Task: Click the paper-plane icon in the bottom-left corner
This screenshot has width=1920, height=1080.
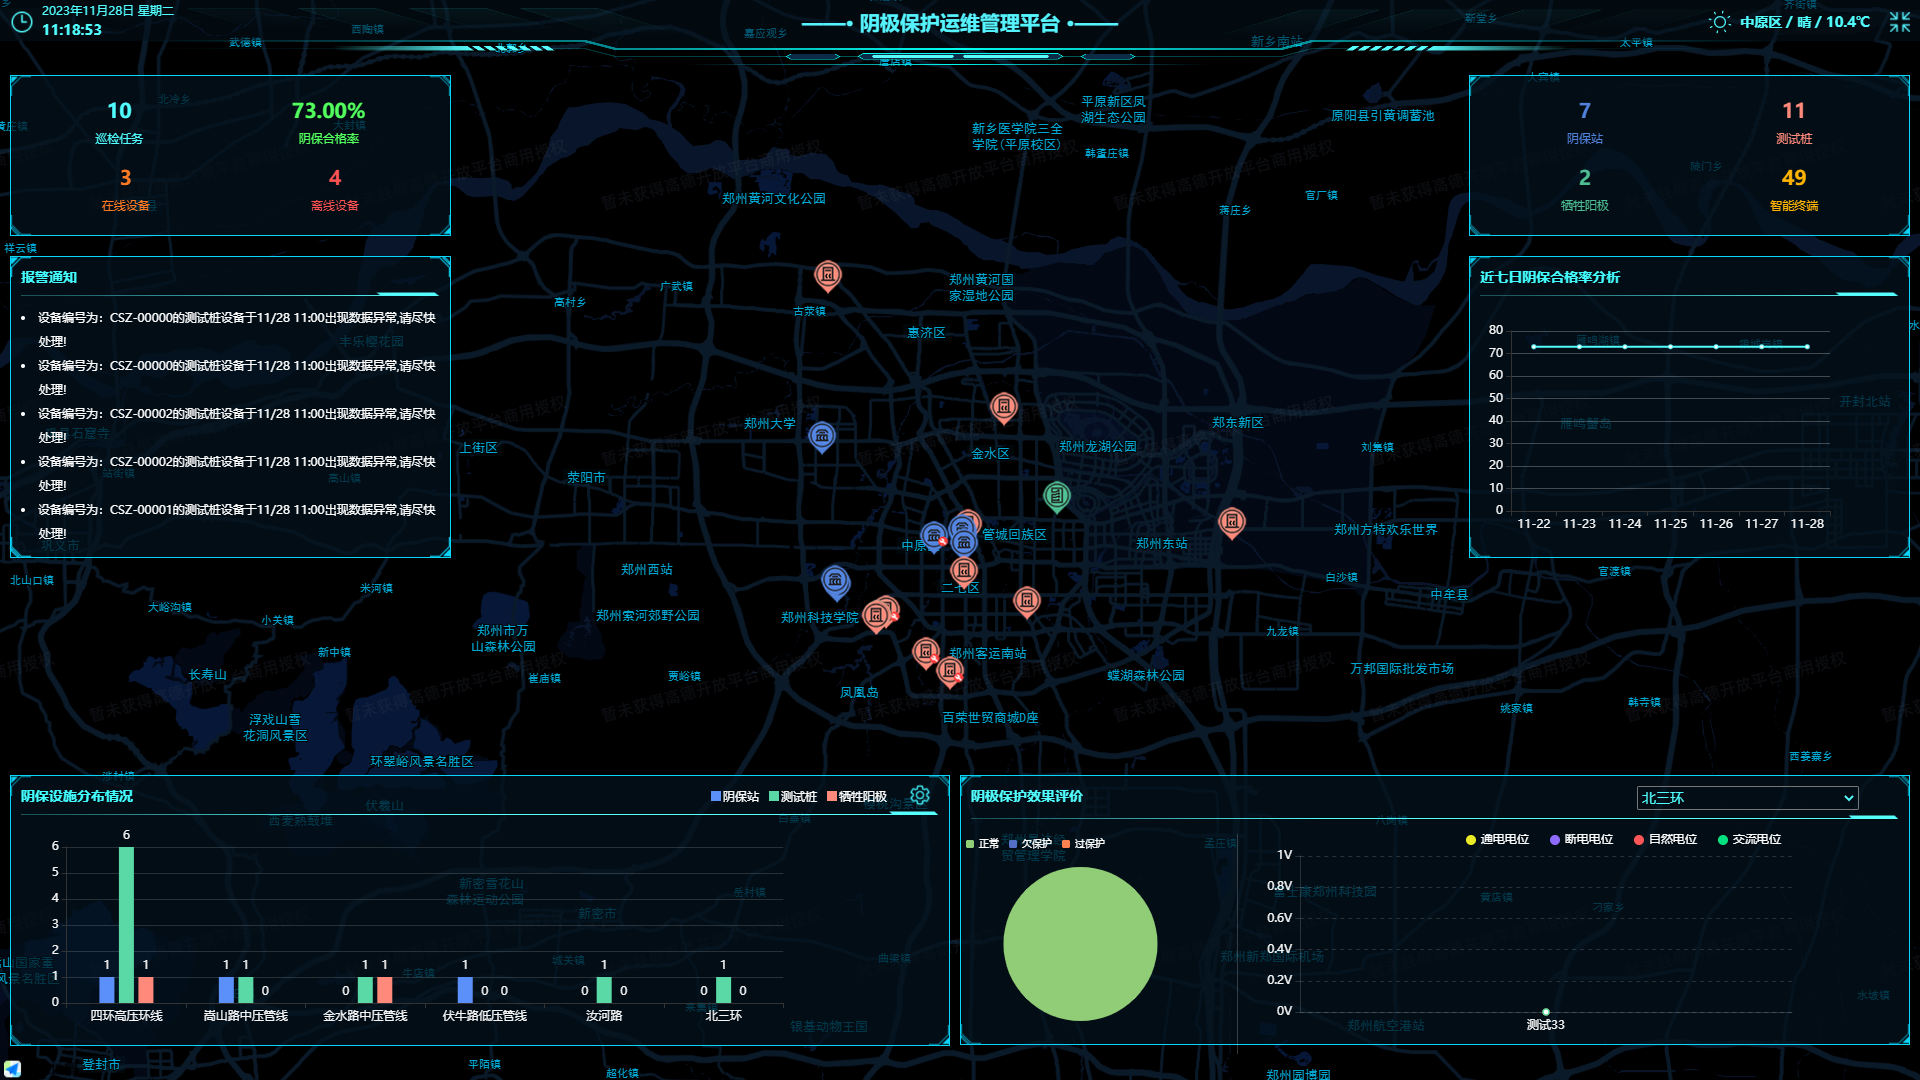Action: 12,1068
